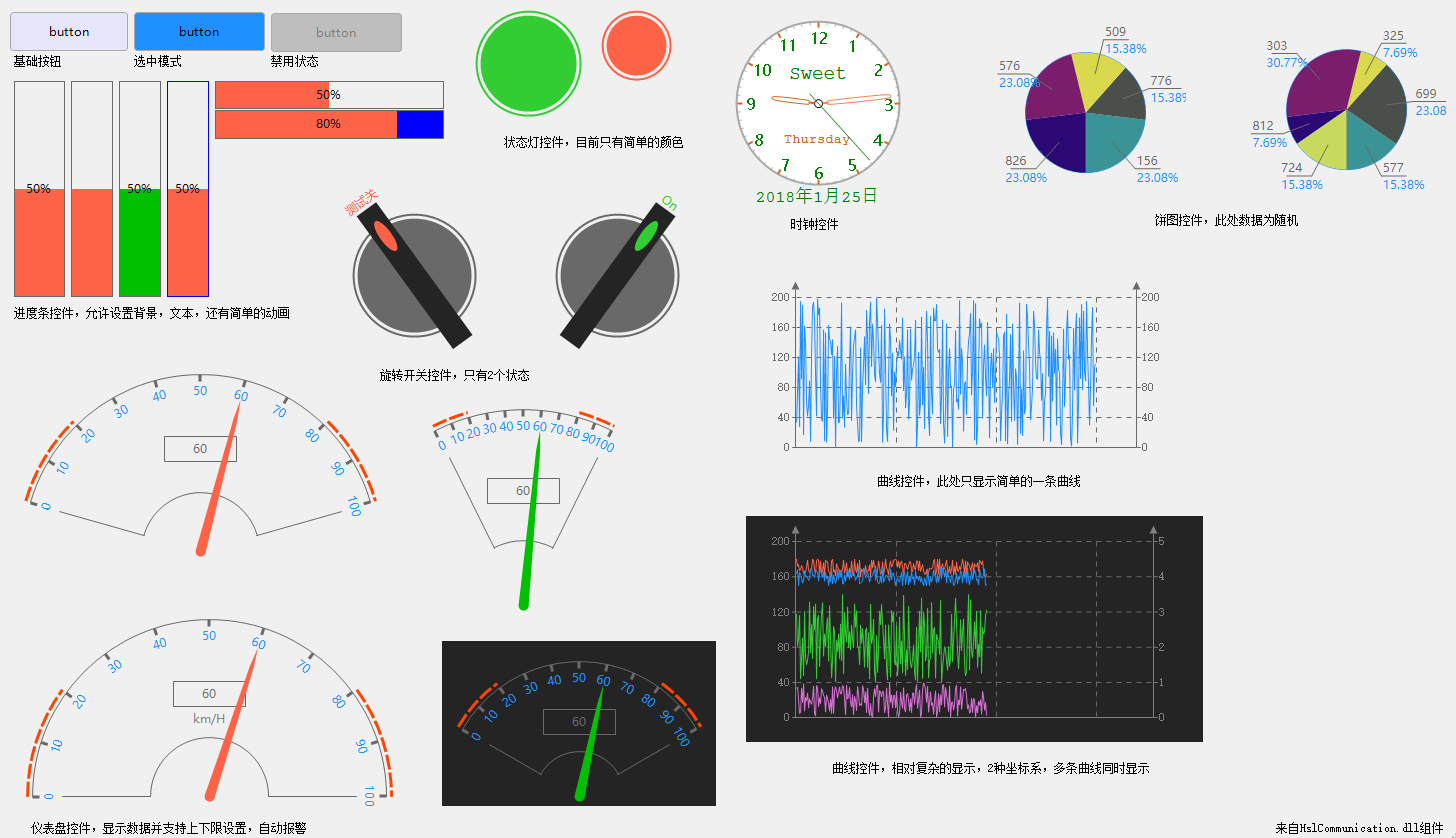The height and width of the screenshot is (838, 1456).
Task: Click the 724 label on right pie
Action: coord(1292,168)
